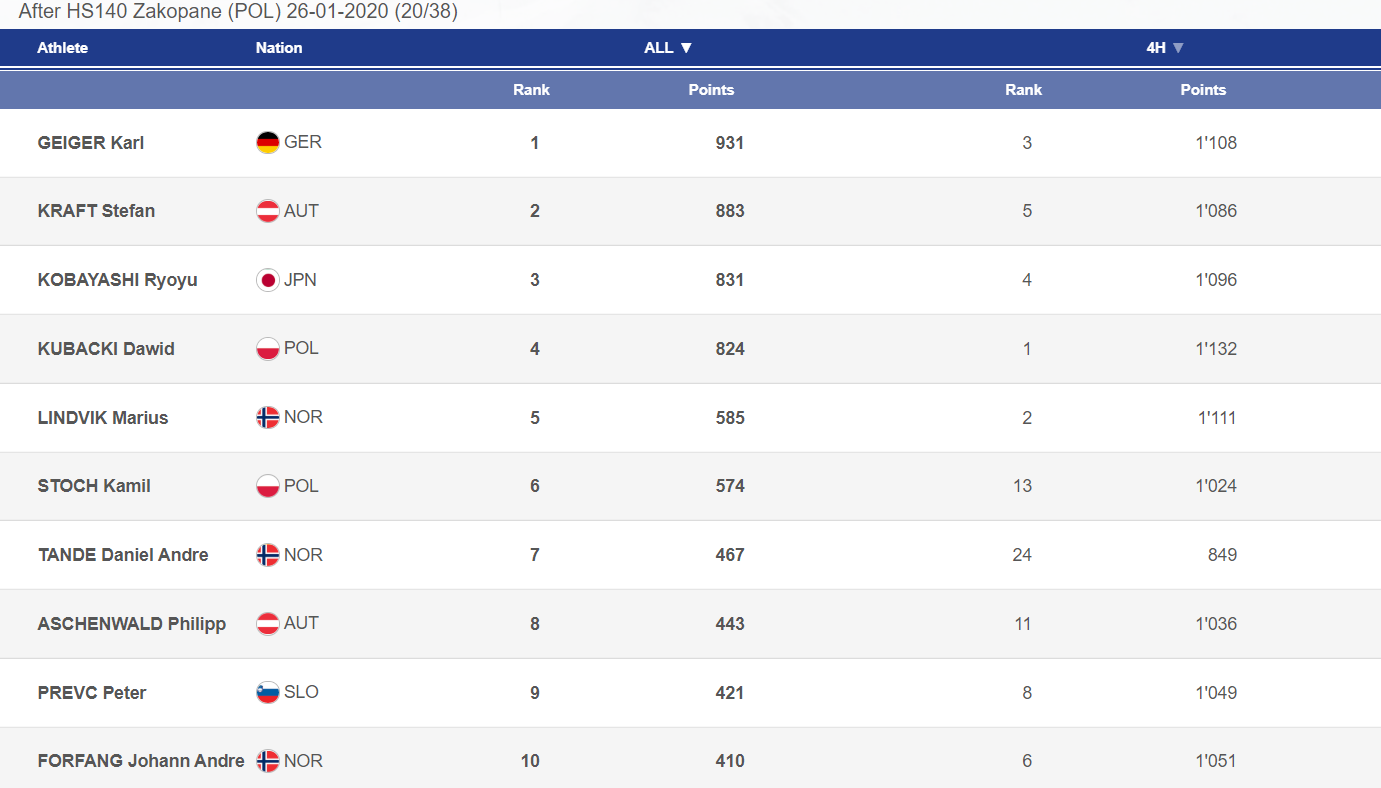Click Norway flag icon in Marius Lindvik row
1381x788 pixels.
267,417
